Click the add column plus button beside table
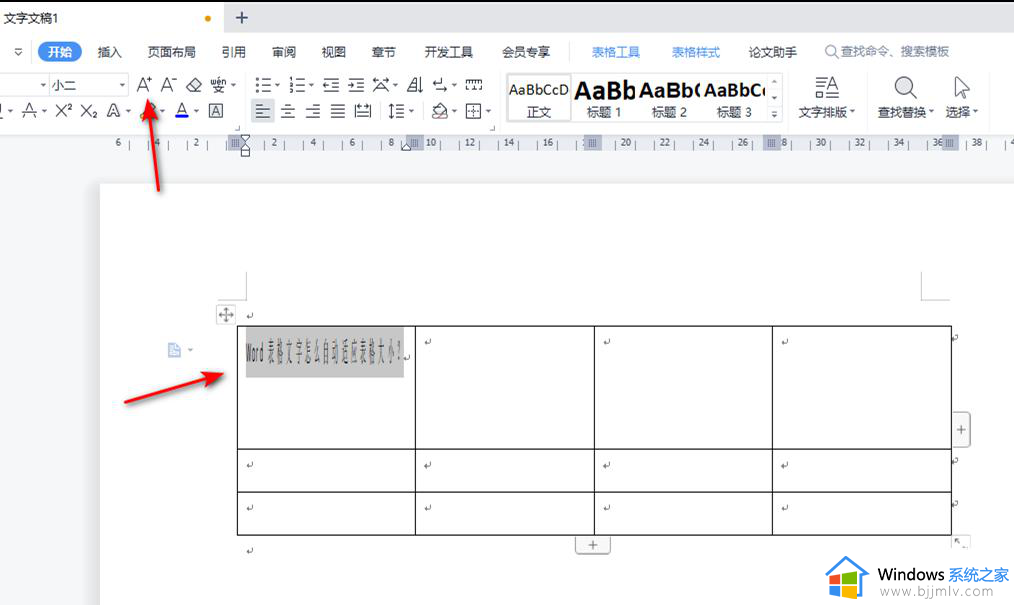1014x605 pixels. (x=961, y=430)
